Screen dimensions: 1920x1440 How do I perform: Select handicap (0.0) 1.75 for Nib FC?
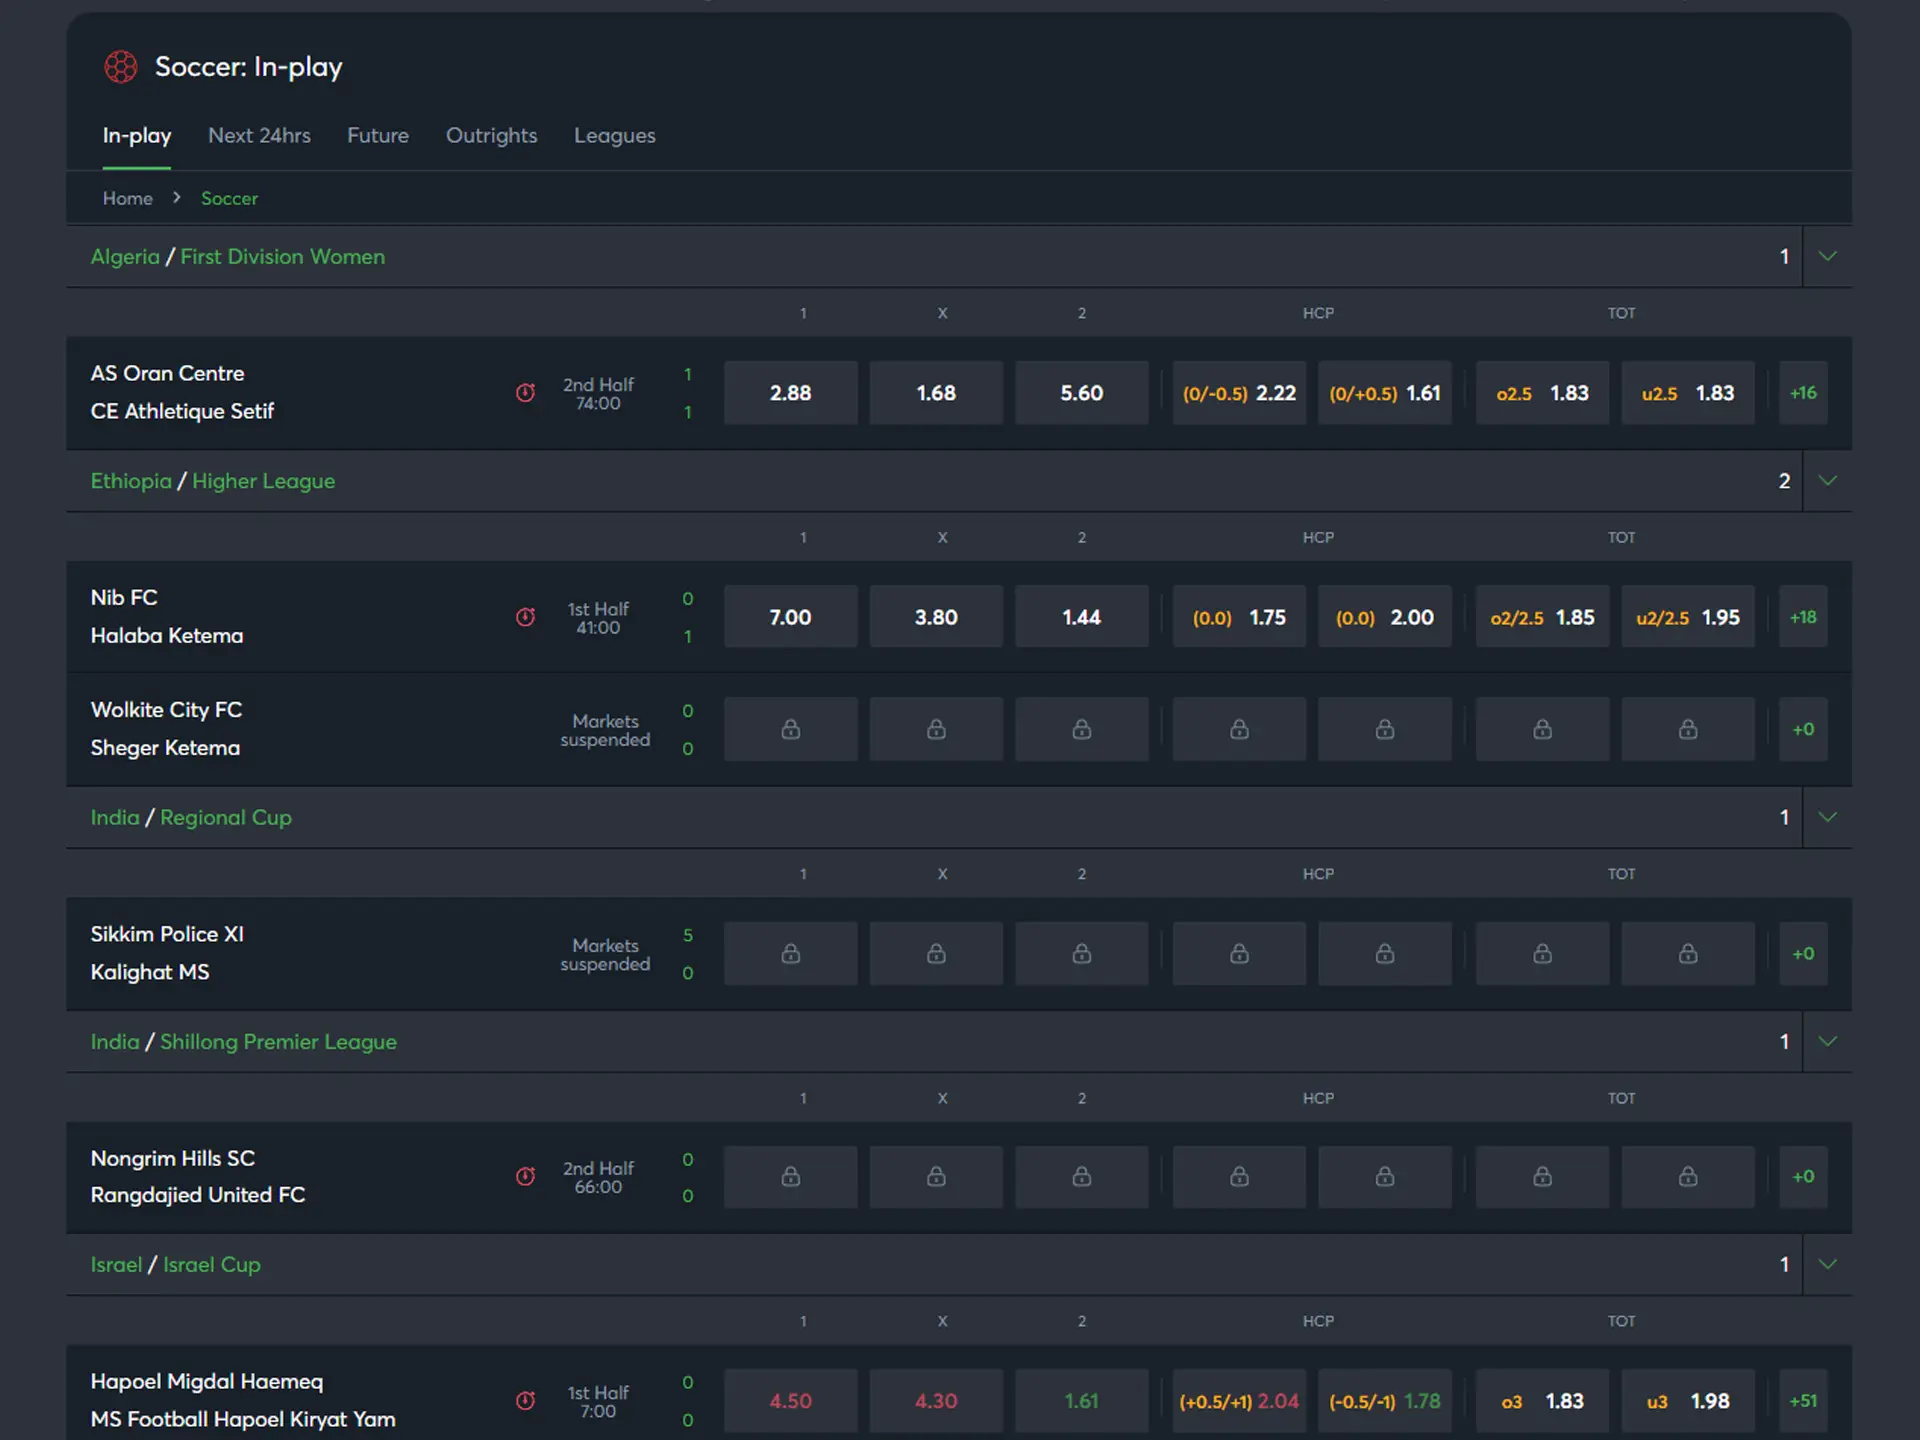pos(1239,617)
